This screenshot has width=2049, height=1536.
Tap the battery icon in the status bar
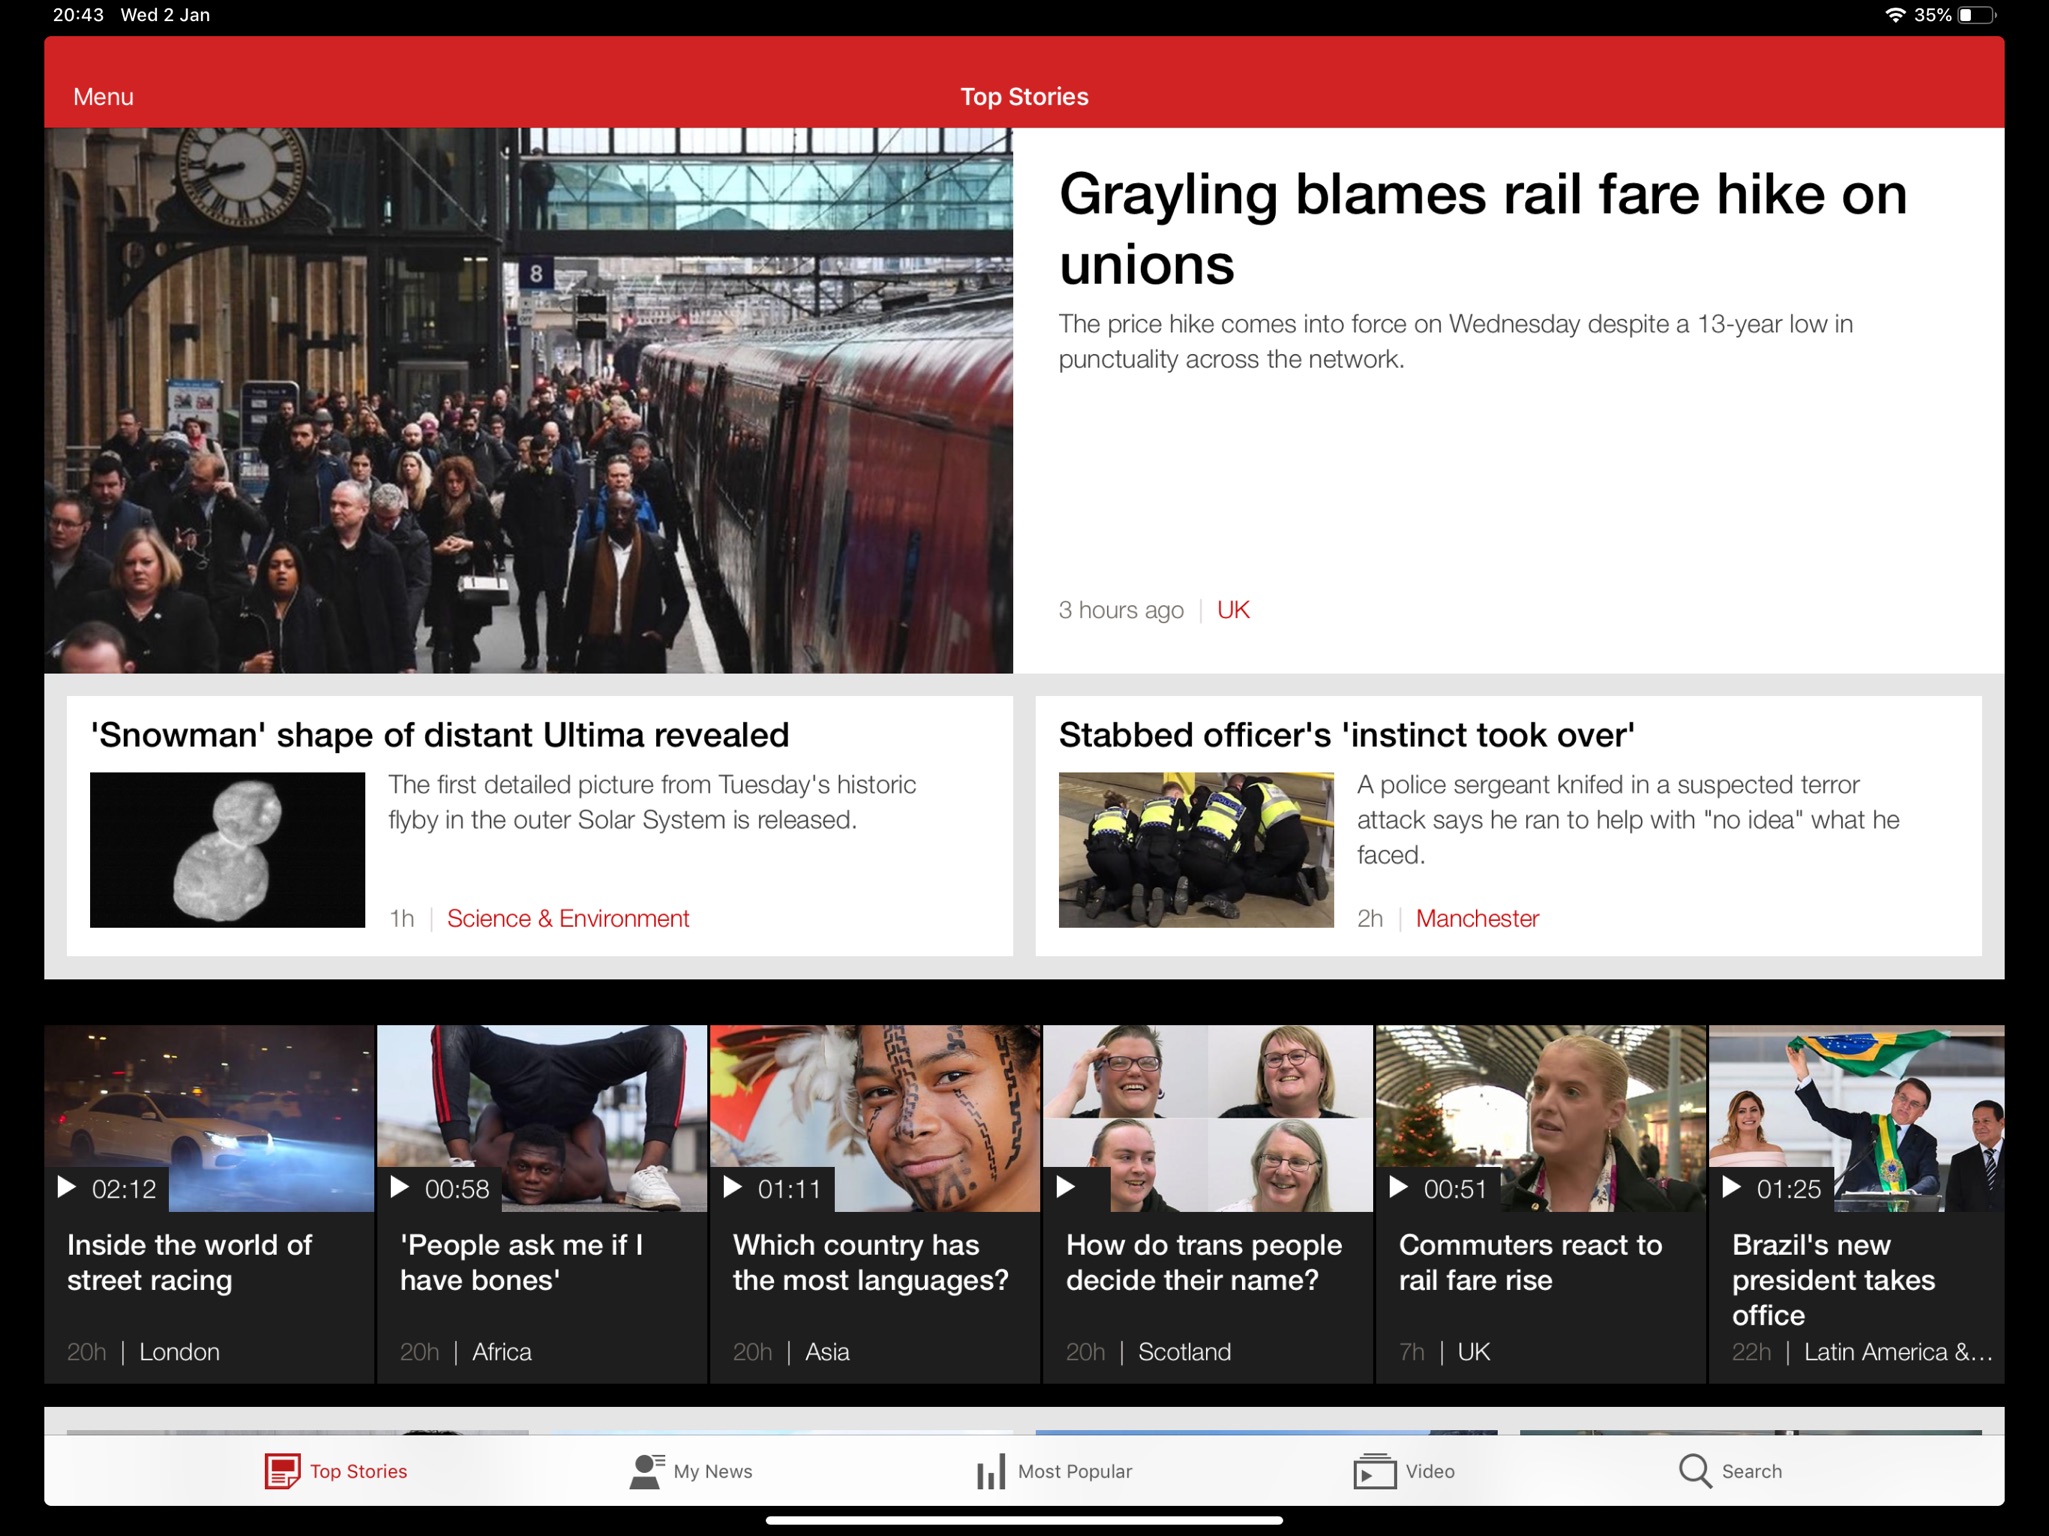click(1977, 15)
